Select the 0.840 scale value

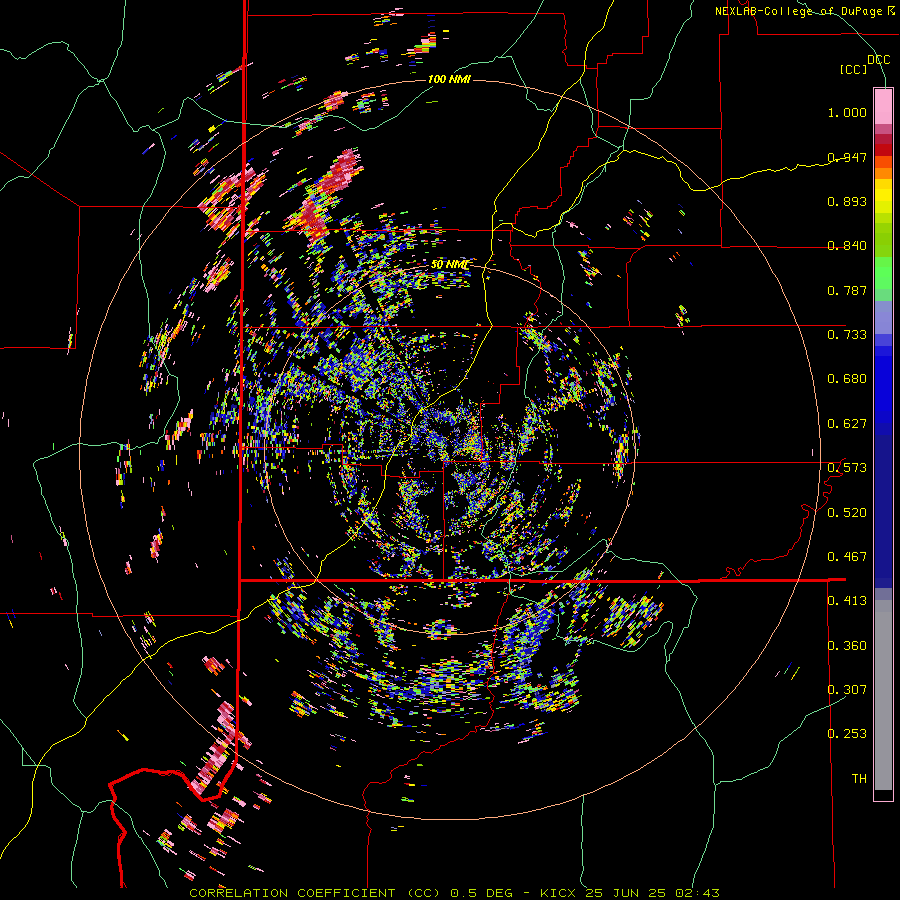(x=847, y=246)
